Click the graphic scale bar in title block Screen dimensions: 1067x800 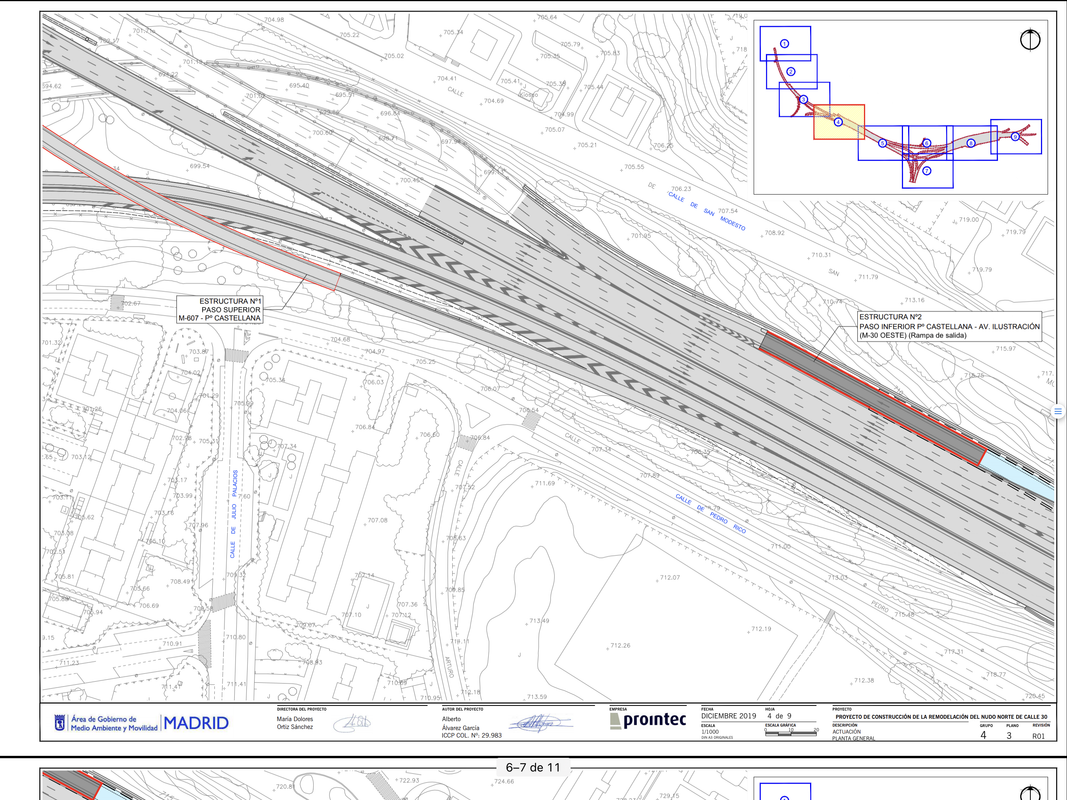pyautogui.click(x=791, y=733)
